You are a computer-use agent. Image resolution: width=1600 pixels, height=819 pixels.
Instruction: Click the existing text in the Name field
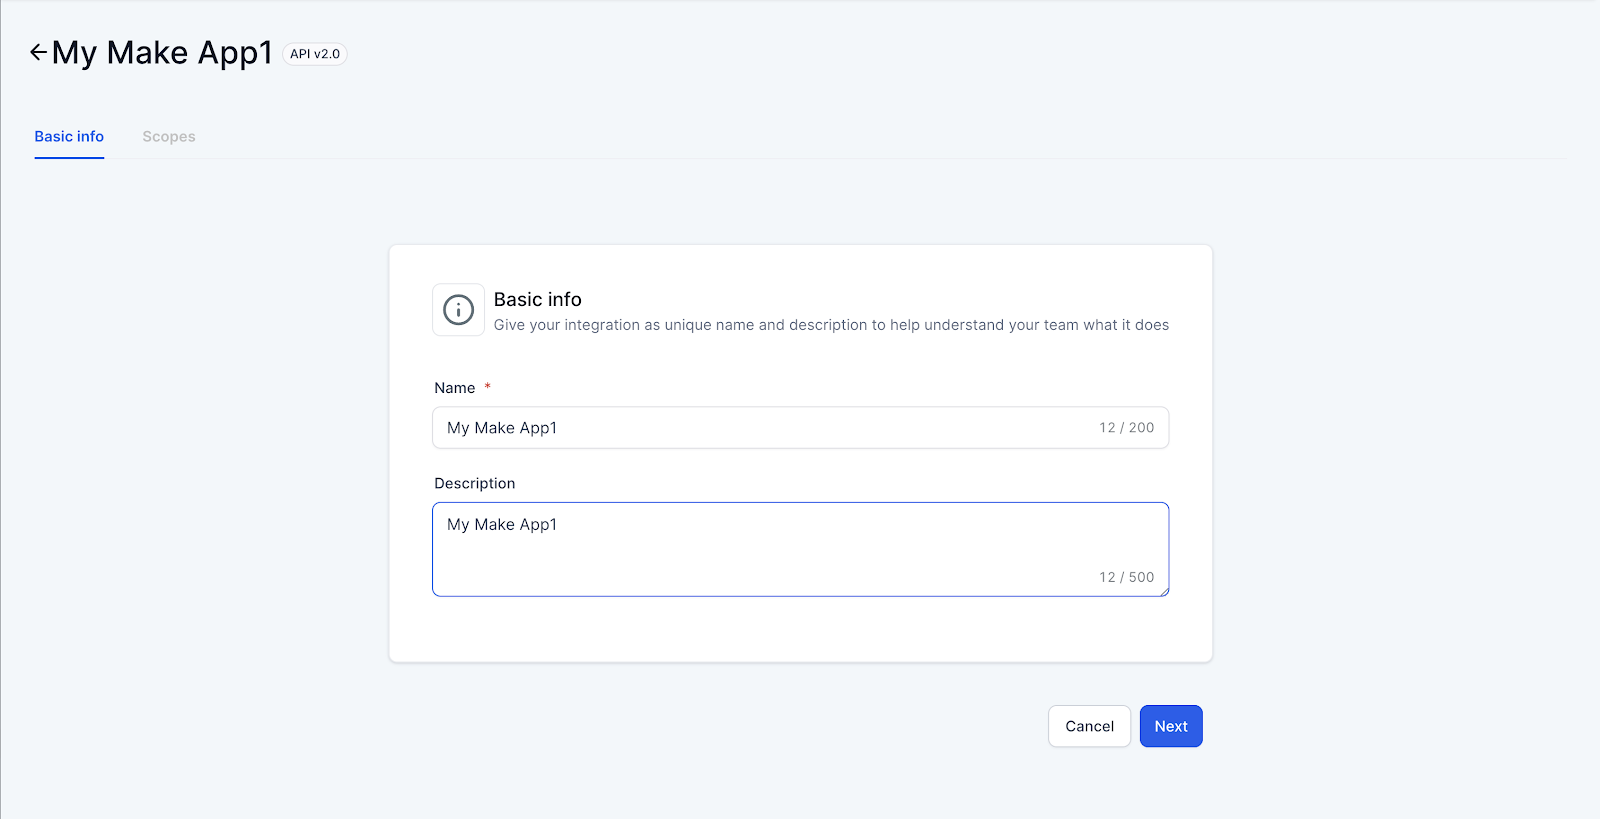502,428
